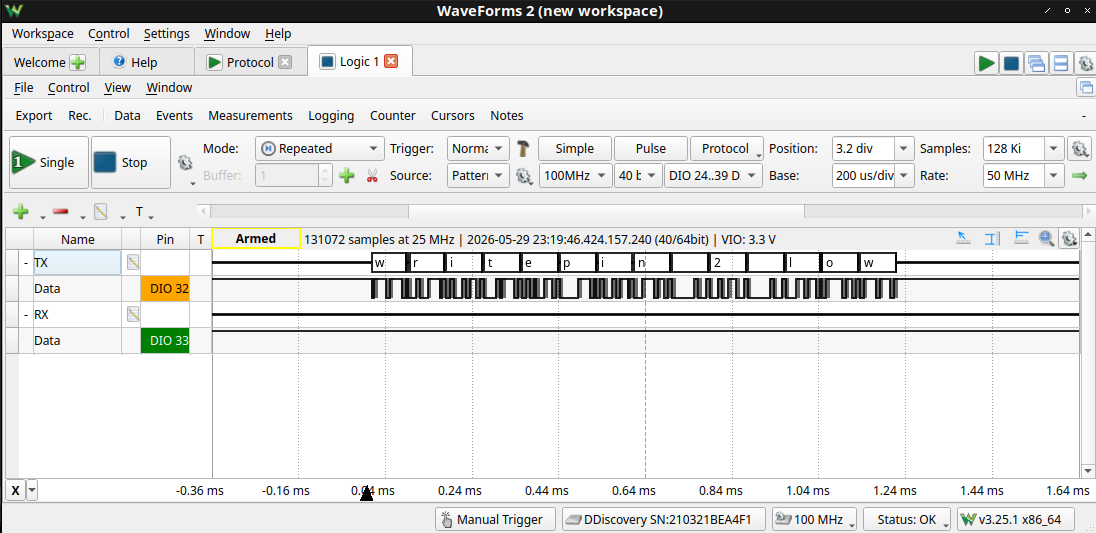The image size is (1096, 533).
Task: Open the plot options gear above waveform
Action: point(1068,238)
